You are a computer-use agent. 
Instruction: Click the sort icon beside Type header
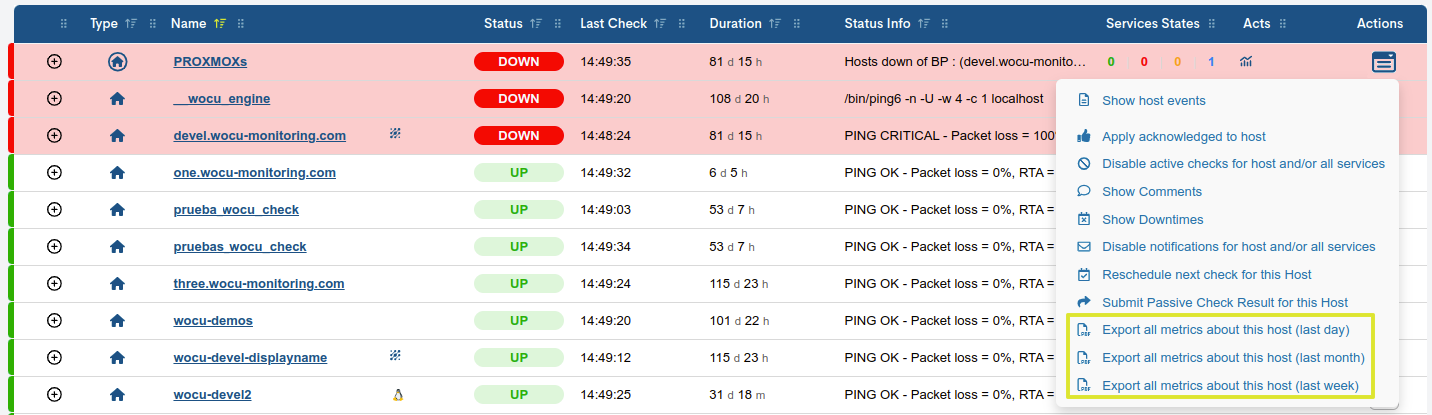[130, 24]
